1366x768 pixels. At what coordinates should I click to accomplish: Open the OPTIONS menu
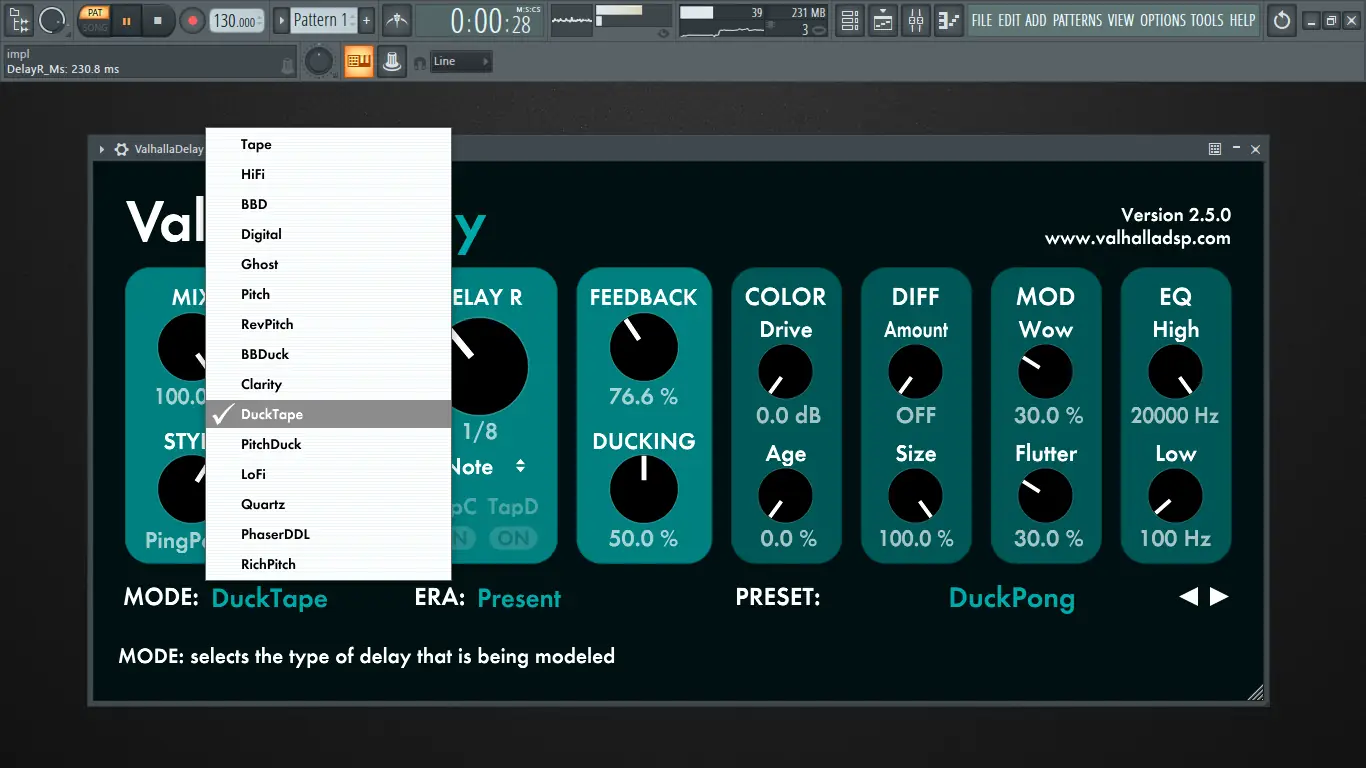1163,20
